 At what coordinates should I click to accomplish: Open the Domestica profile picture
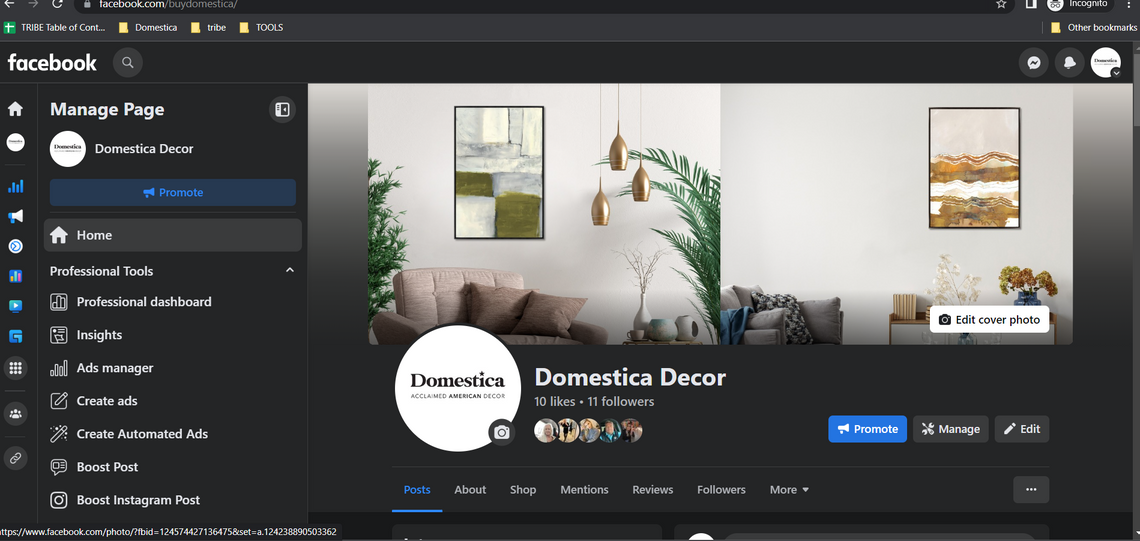tap(457, 388)
